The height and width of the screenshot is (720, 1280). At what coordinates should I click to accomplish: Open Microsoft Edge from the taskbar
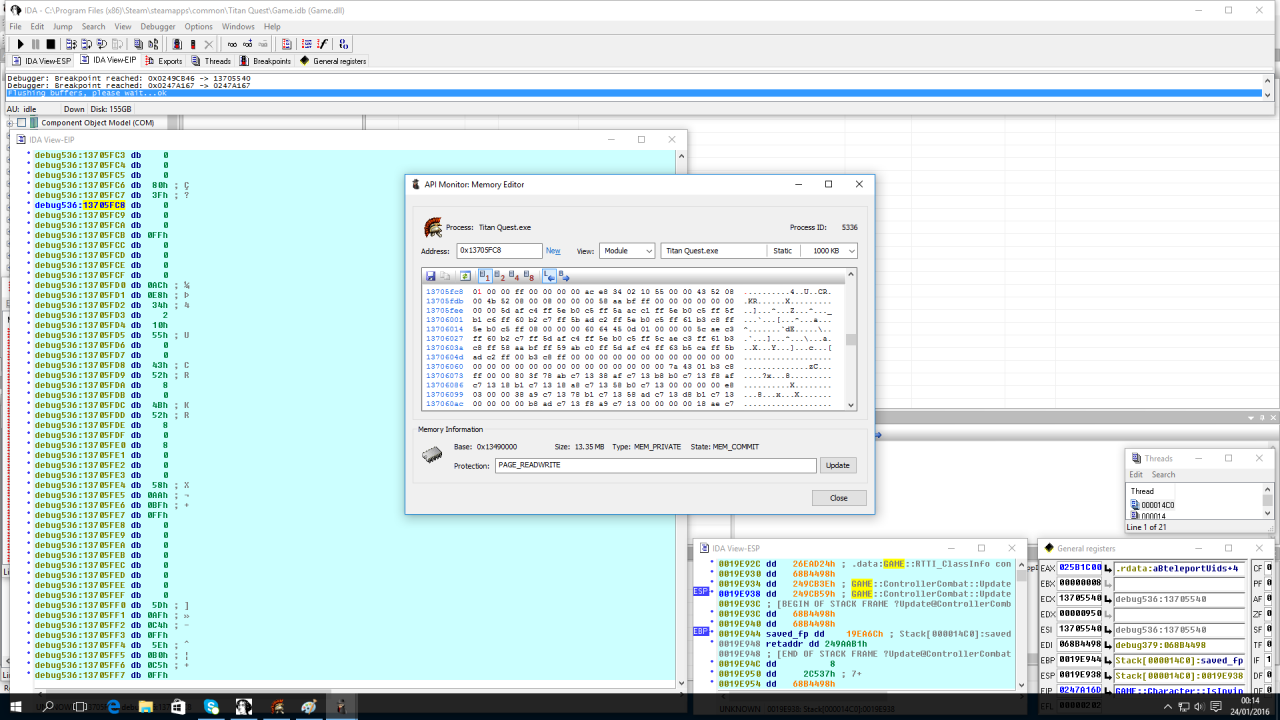pyautogui.click(x=114, y=706)
